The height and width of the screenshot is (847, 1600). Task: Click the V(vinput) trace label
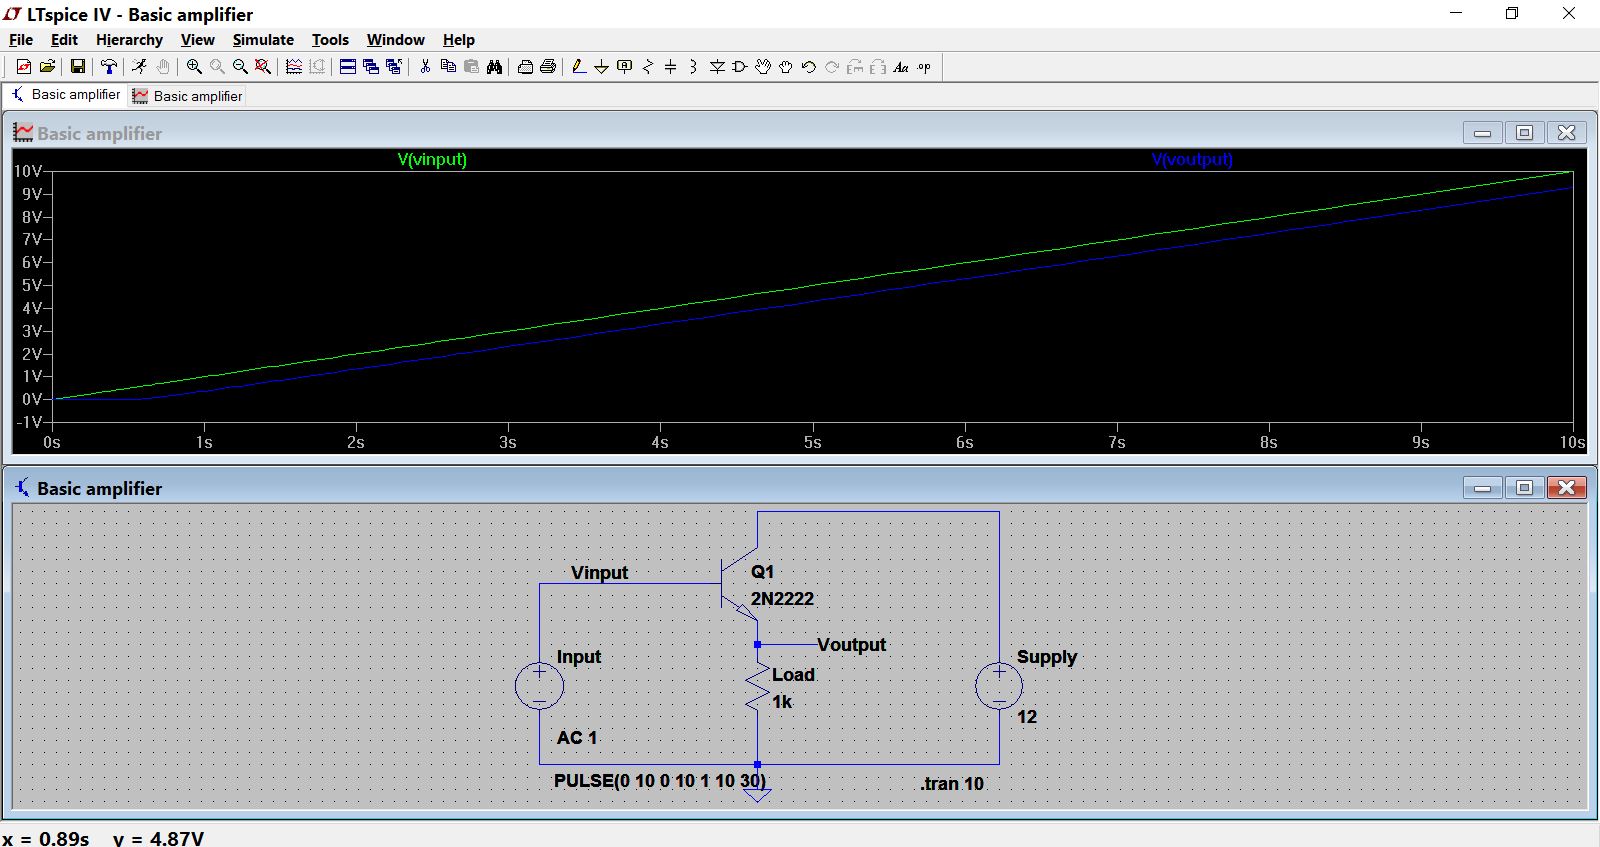click(x=432, y=159)
